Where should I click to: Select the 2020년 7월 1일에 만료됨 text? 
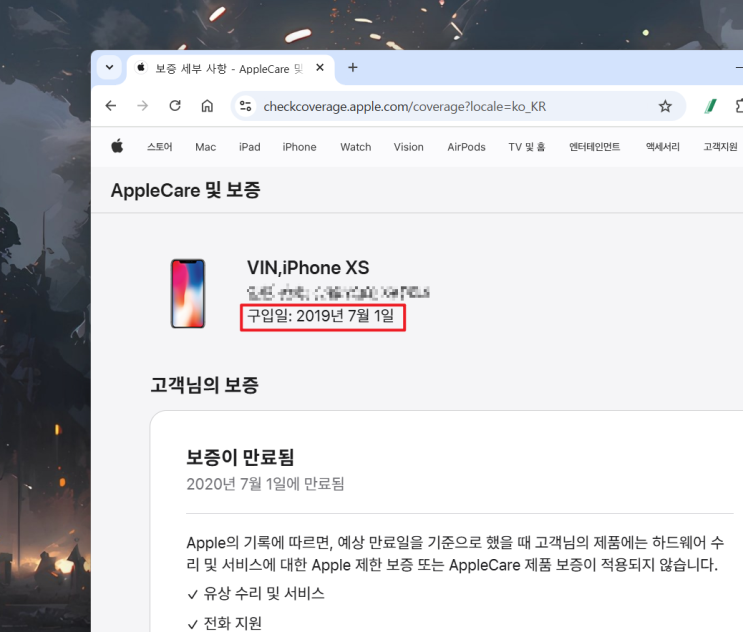(265, 484)
